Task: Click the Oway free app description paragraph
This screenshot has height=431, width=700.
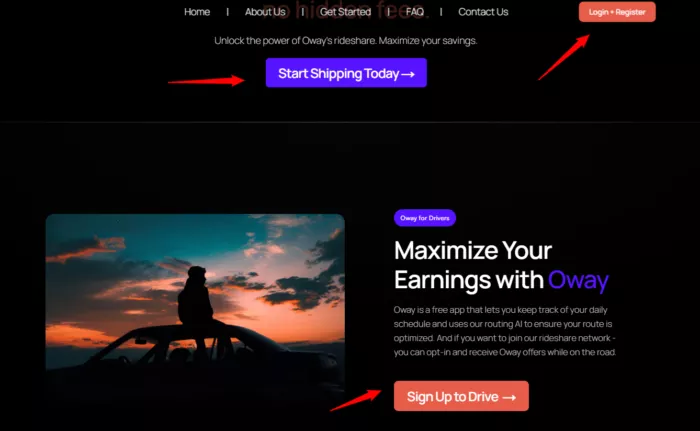Action: tap(505, 331)
